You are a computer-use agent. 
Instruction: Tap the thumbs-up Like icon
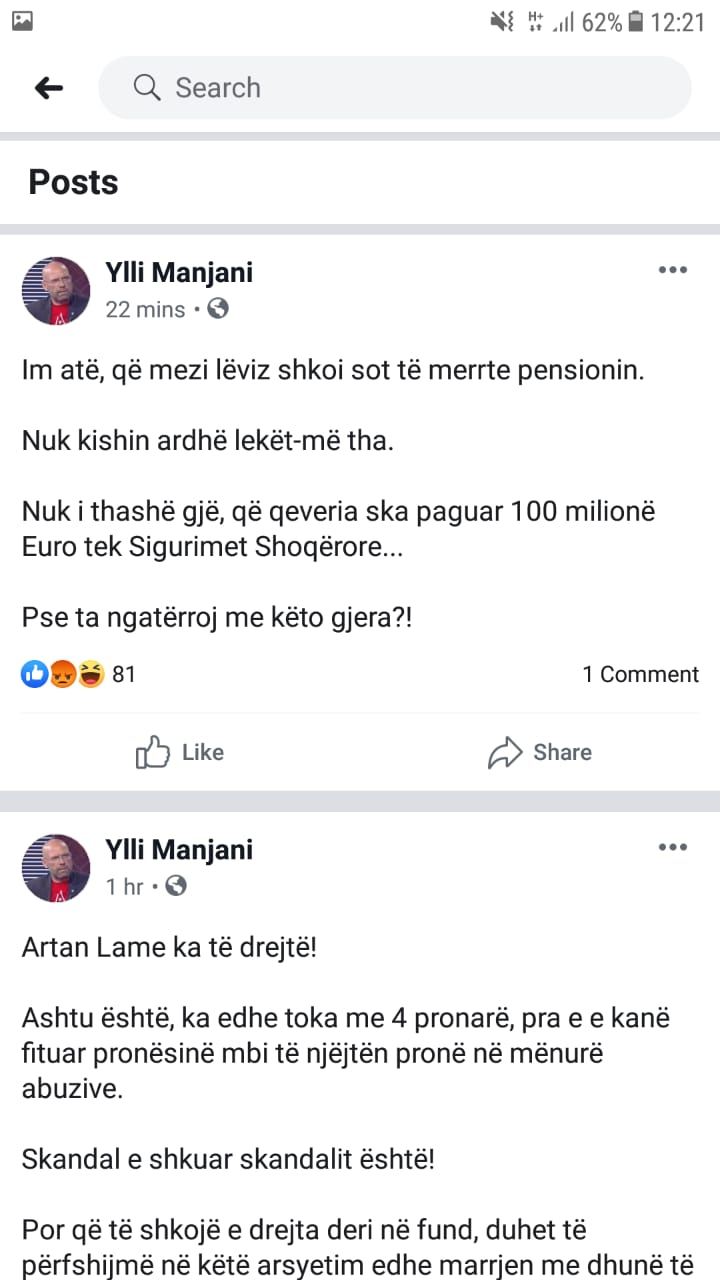click(x=152, y=752)
